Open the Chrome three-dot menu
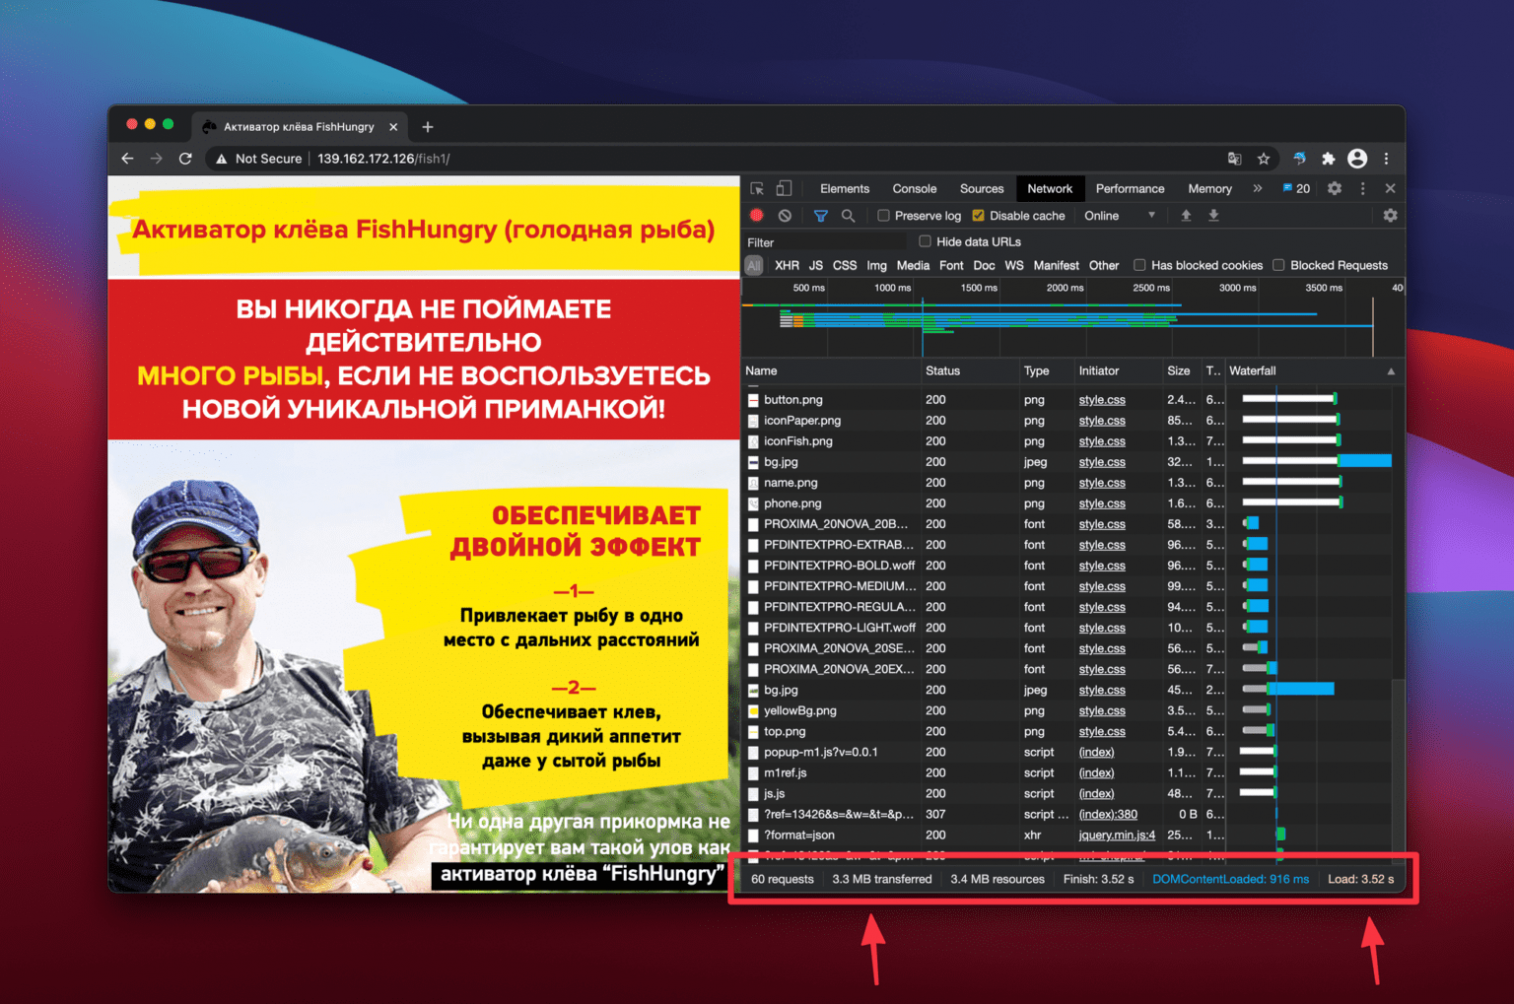Image resolution: width=1514 pixels, height=1004 pixels. click(1386, 158)
